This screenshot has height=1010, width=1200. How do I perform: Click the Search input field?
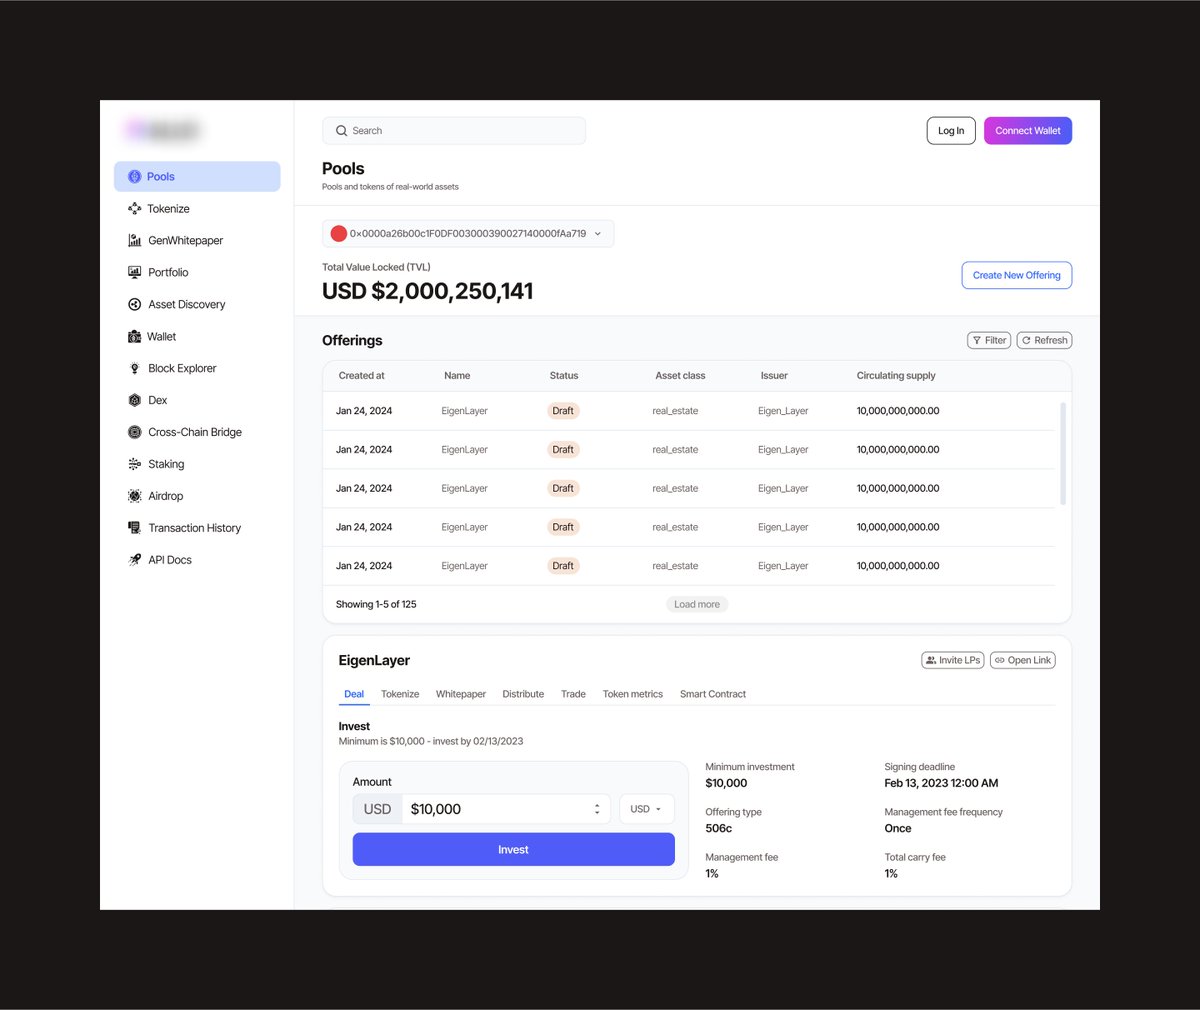pos(454,131)
